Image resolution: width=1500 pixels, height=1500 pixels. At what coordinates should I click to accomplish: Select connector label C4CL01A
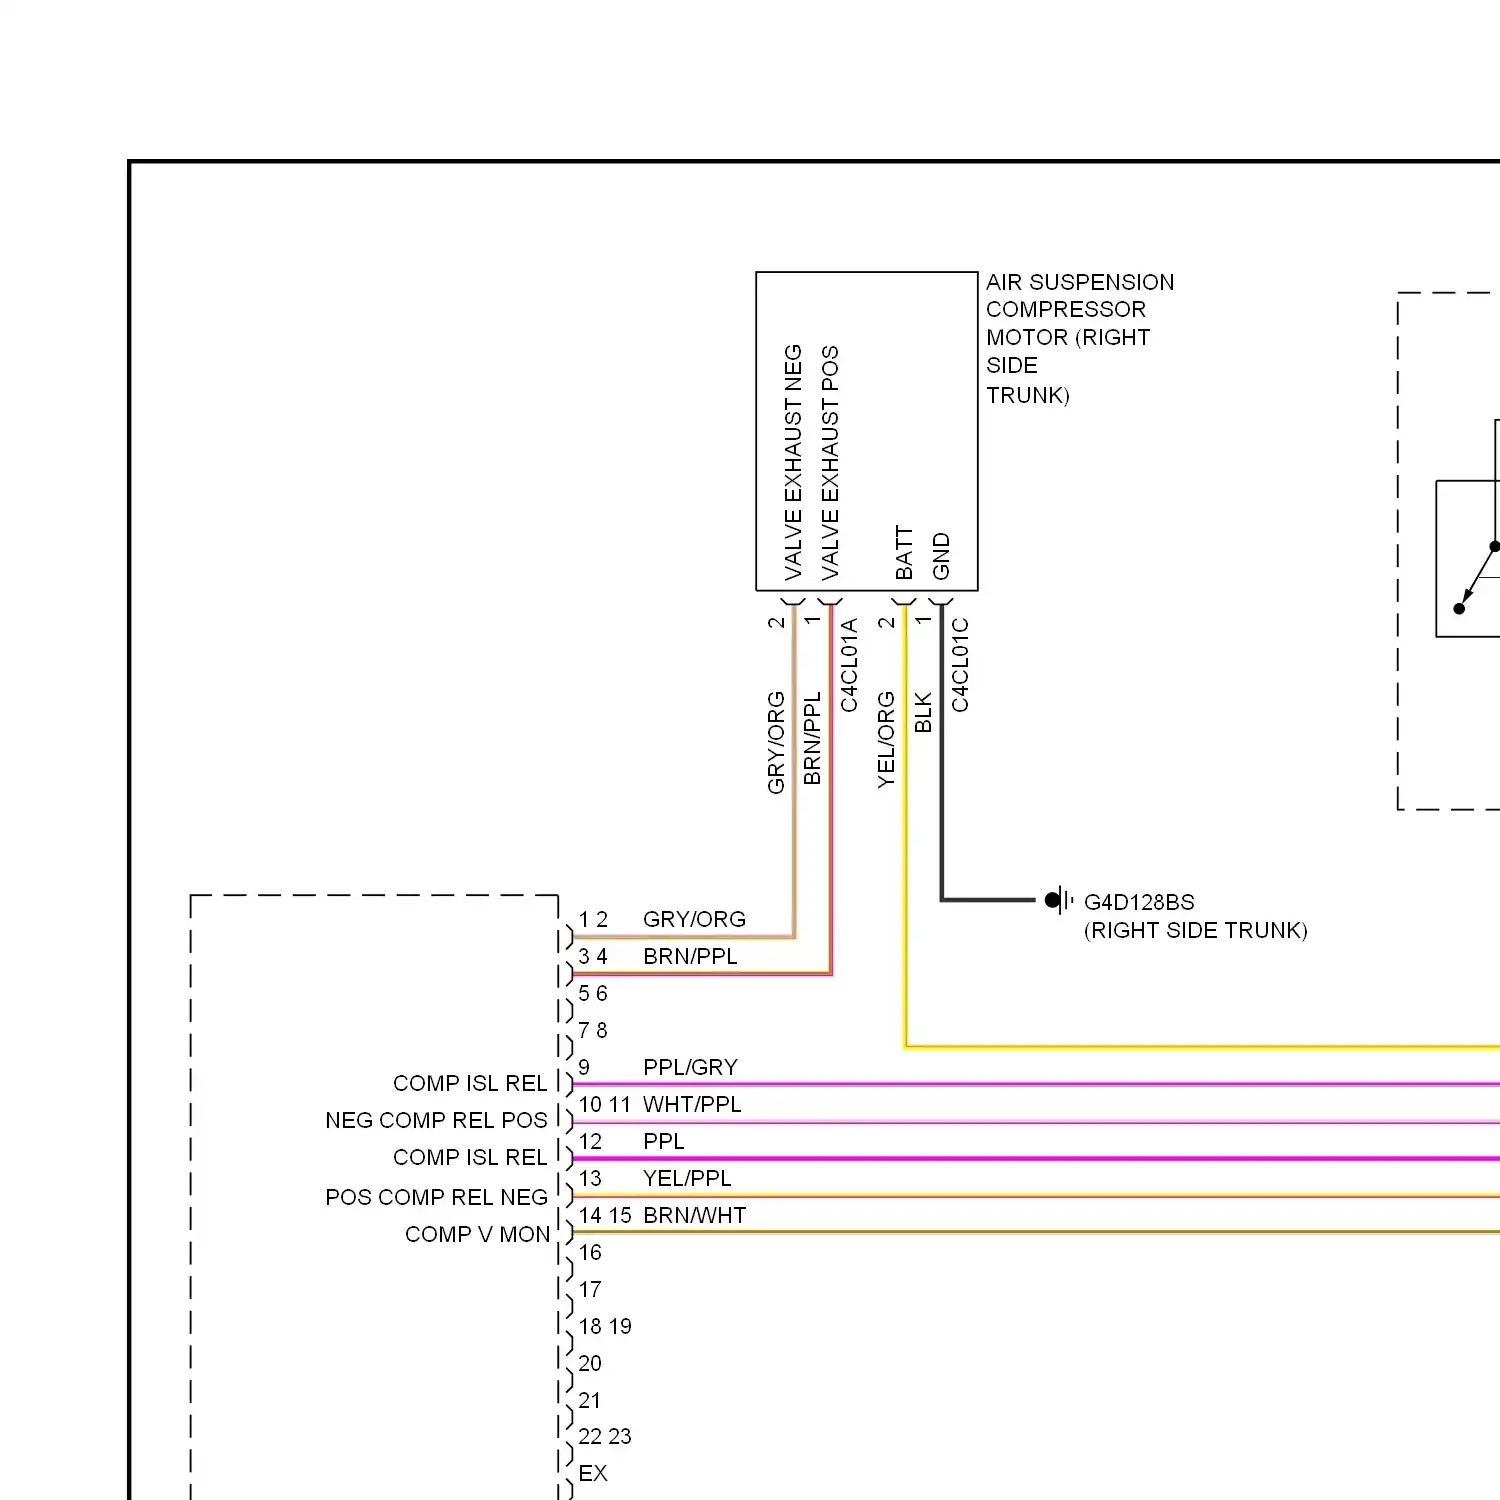(x=849, y=665)
